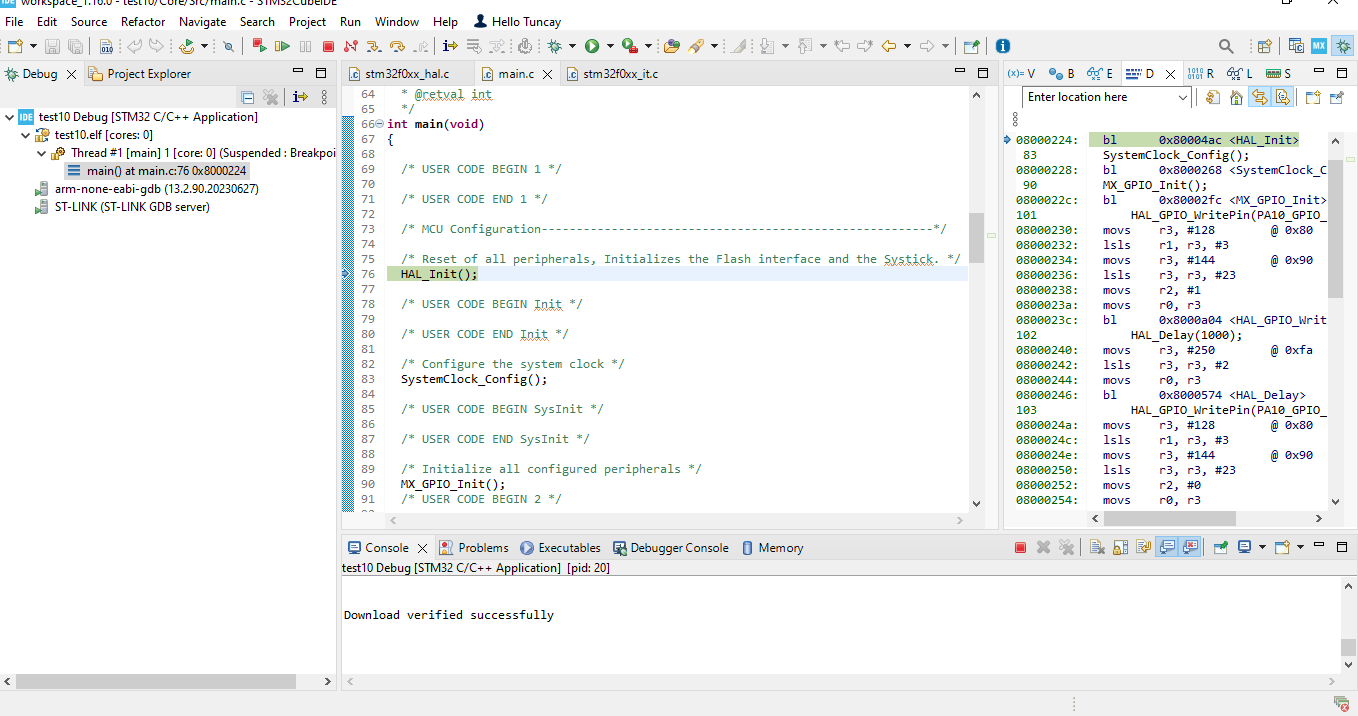This screenshot has height=716, width=1358.
Task: Select the Step Into icon
Action: (373, 46)
